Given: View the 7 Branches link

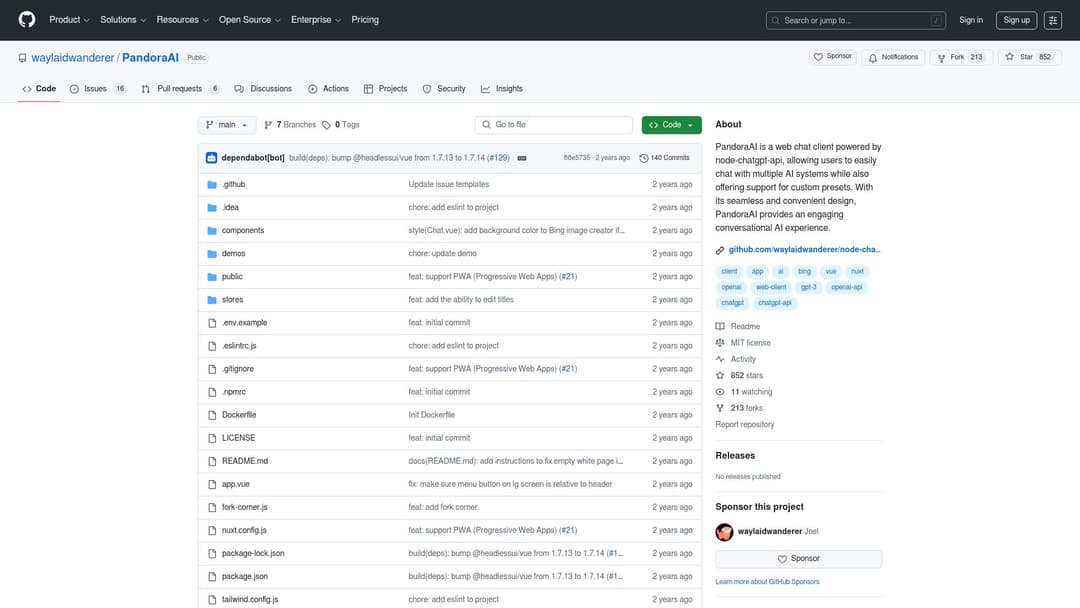Looking at the screenshot, I should click(290, 125).
